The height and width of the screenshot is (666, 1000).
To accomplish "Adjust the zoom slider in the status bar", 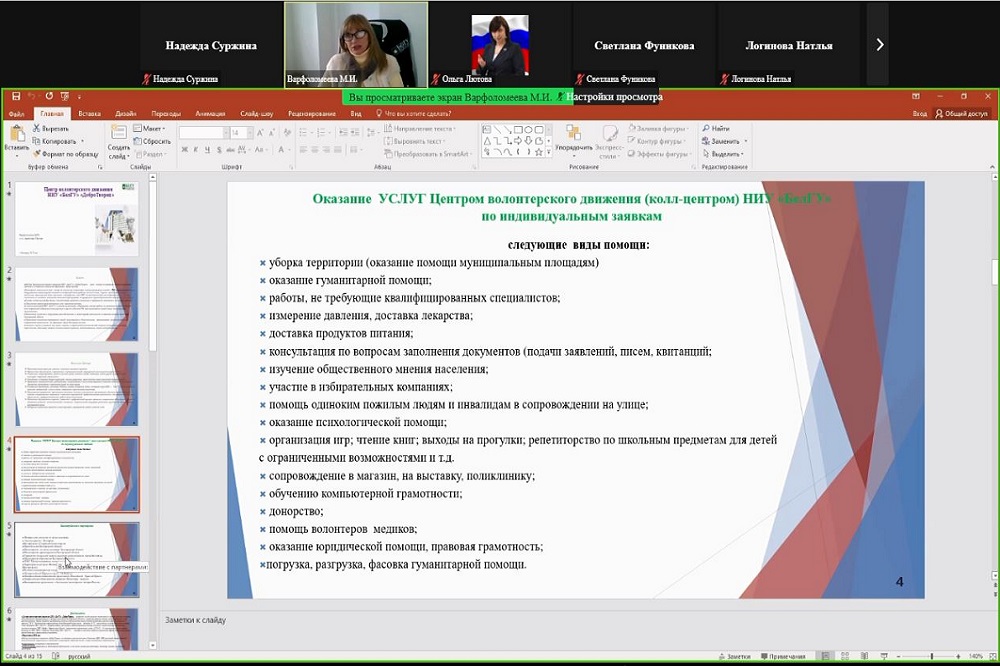I will [x=930, y=656].
